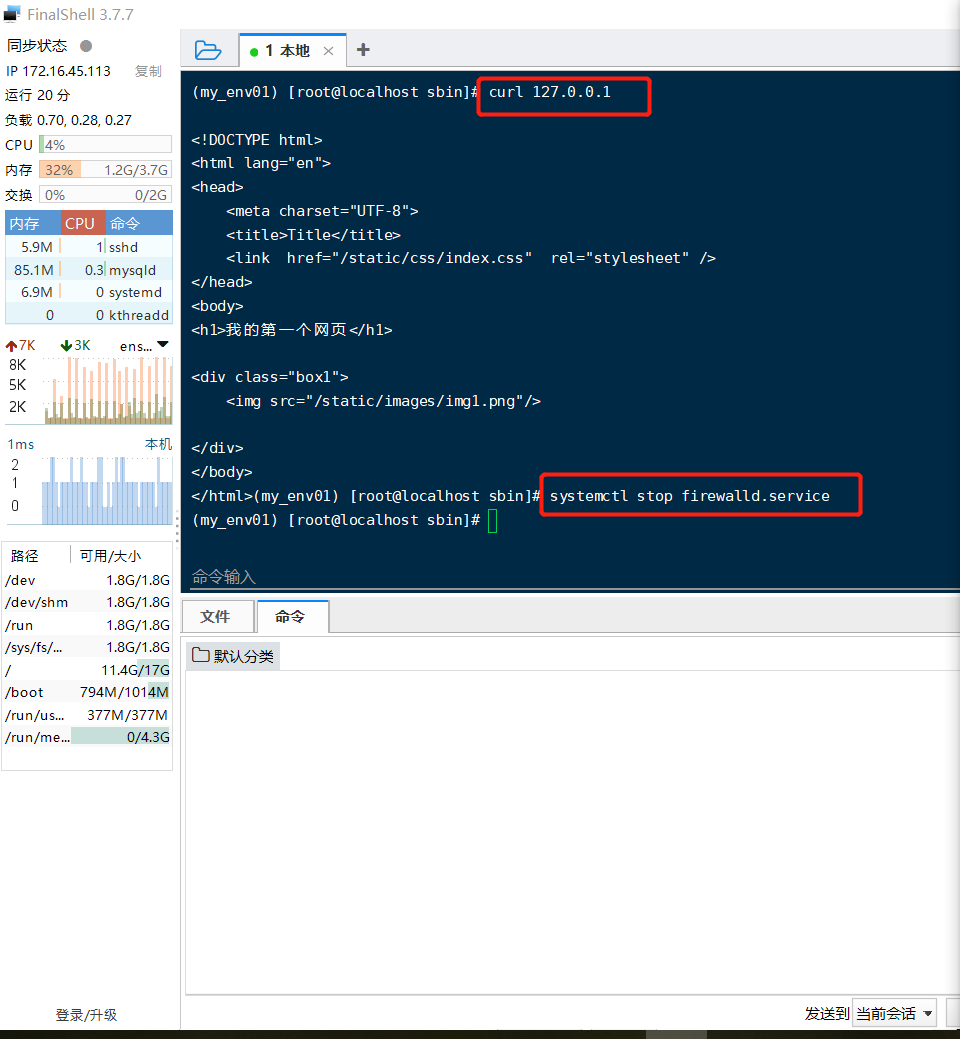Switch to the 文件 bottom tab
This screenshot has height=1039, width=960.
coord(216,616)
